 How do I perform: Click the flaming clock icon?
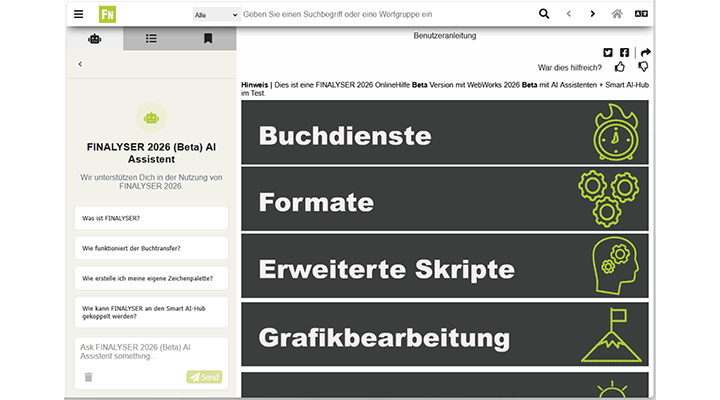616,132
